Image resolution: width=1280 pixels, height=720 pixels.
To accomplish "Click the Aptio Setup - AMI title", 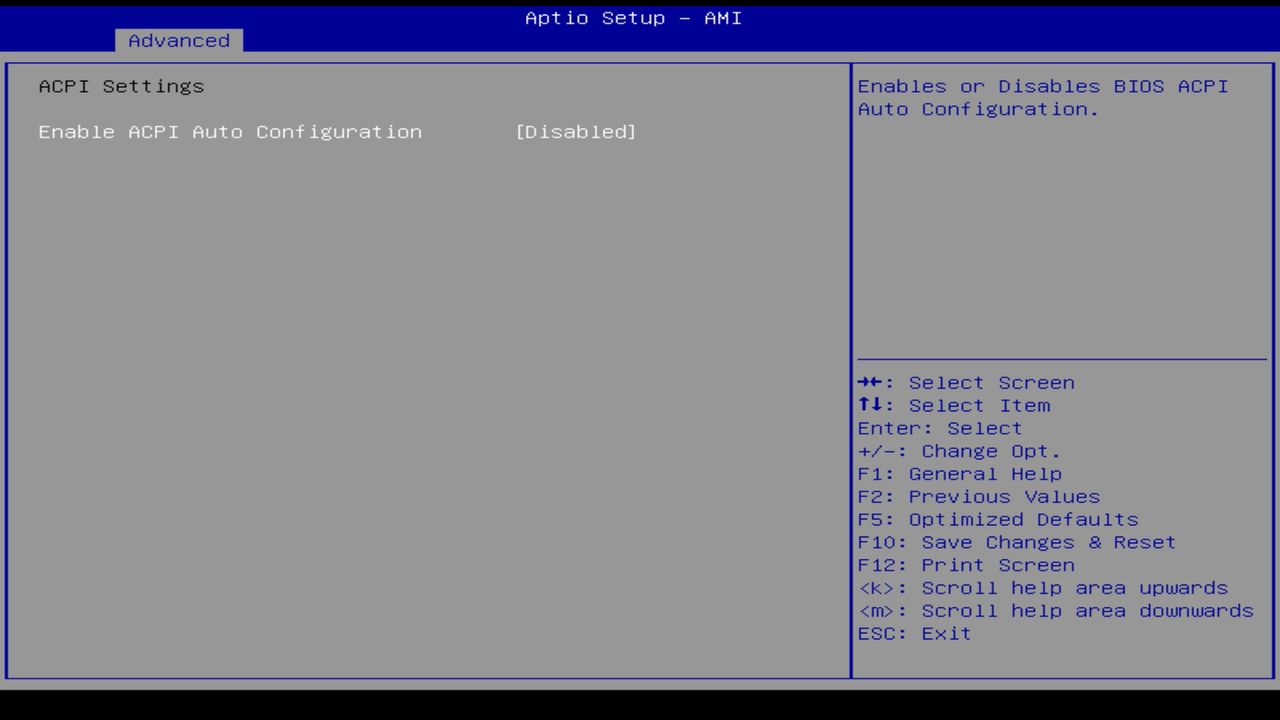I will [x=632, y=17].
